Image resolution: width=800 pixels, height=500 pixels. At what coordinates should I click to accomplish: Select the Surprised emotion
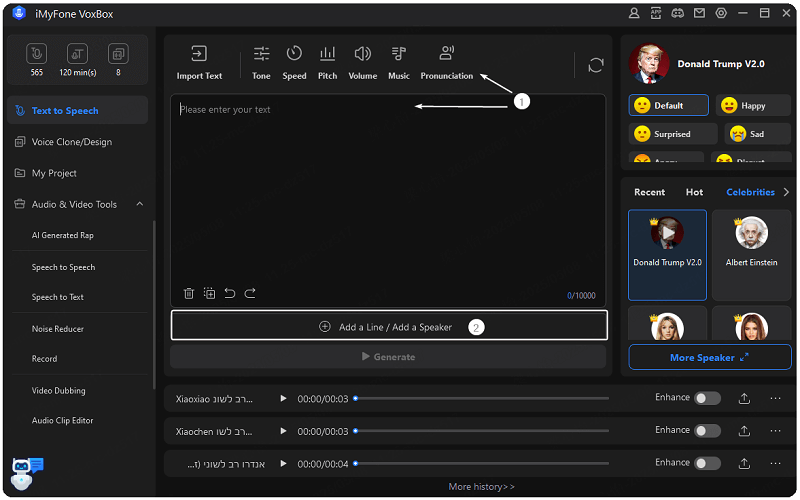[x=673, y=134]
